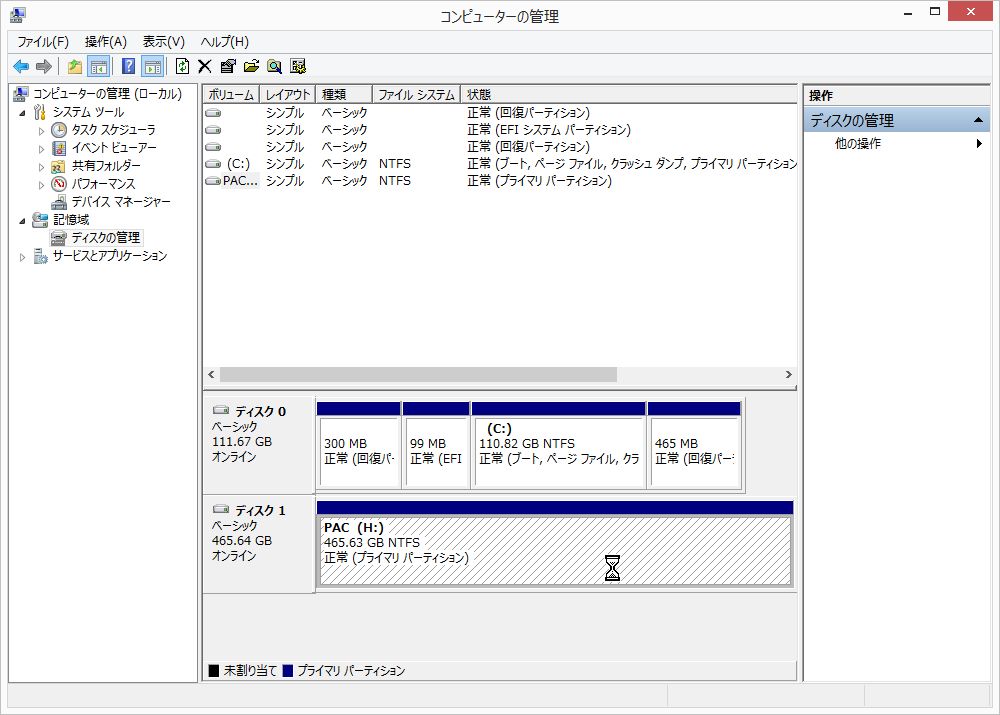Maximize the コンピューターの管理 window
The width and height of the screenshot is (1000, 715).
tap(935, 12)
